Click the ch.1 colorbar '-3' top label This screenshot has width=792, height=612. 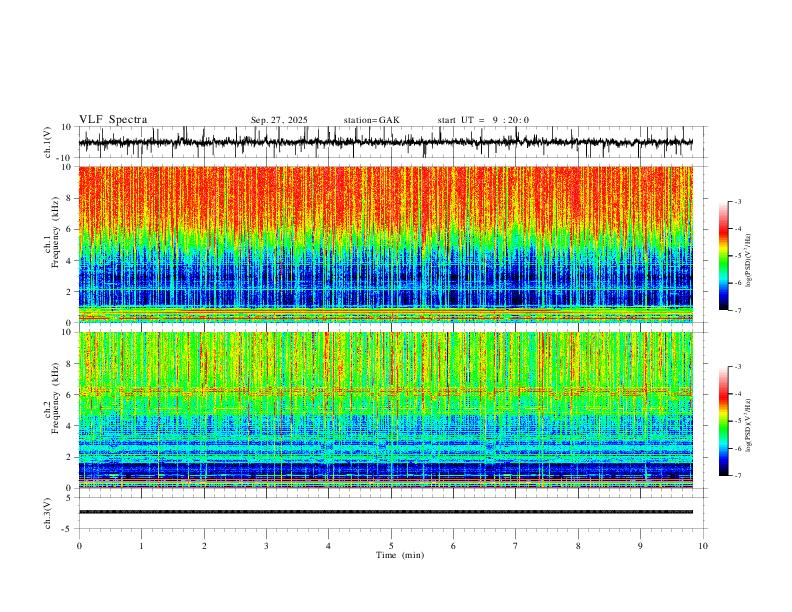737,201
